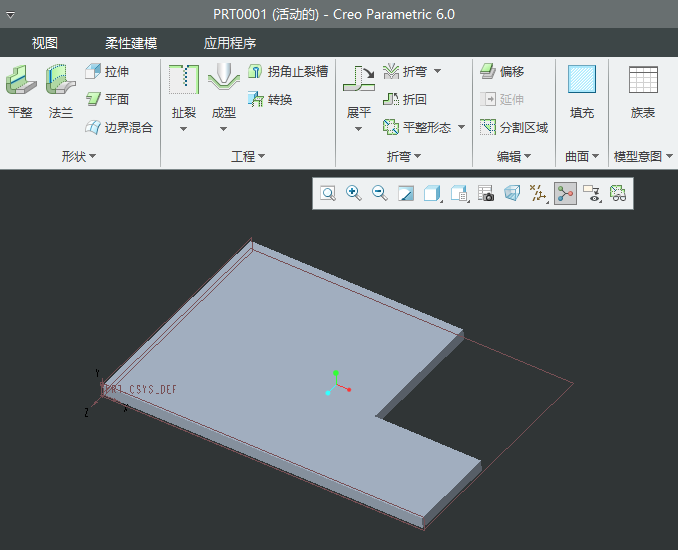Choose the 拉伸 (Extrude) tool
678x550 pixels.
point(107,71)
